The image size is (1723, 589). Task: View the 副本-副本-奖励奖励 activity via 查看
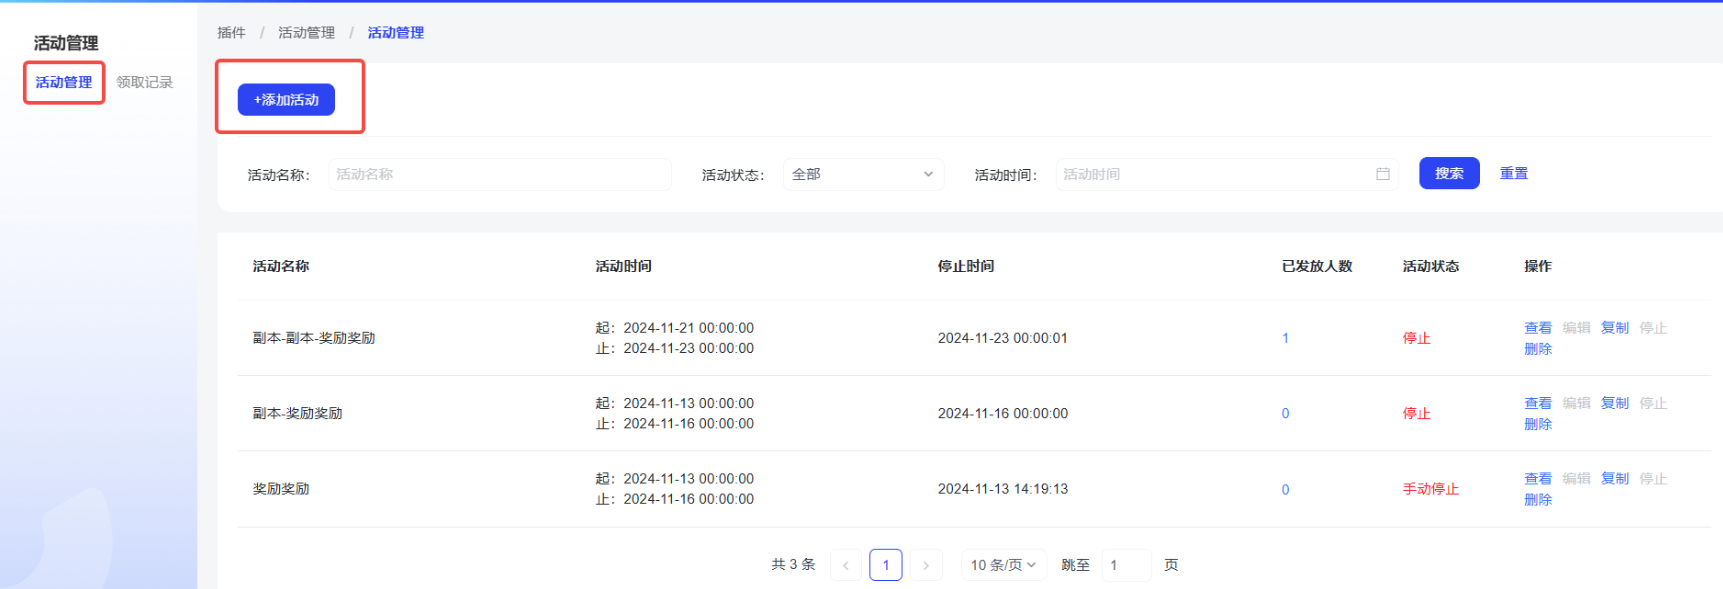[1537, 328]
